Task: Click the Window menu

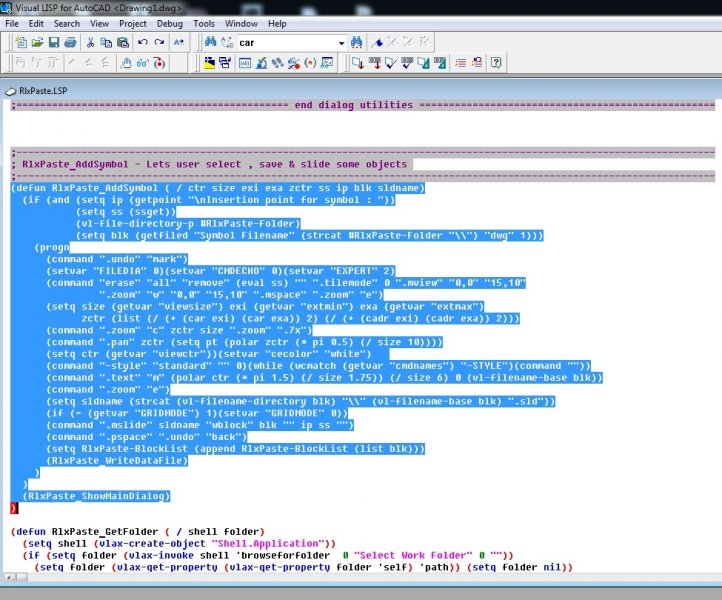Action: pos(240,23)
